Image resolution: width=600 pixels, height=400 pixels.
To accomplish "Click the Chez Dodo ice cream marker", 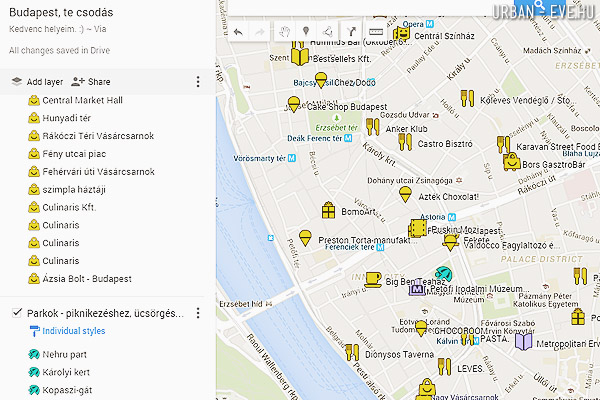I will coord(321,80).
